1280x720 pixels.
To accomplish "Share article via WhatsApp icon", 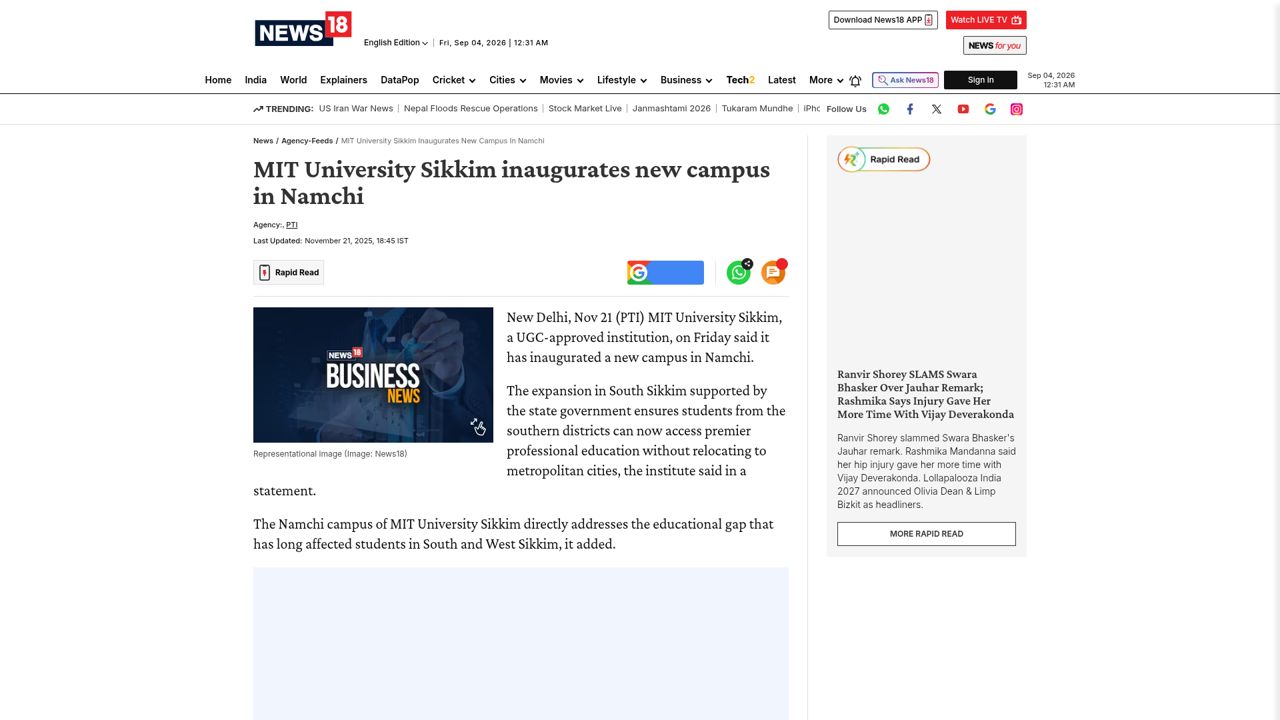I will pyautogui.click(x=739, y=272).
